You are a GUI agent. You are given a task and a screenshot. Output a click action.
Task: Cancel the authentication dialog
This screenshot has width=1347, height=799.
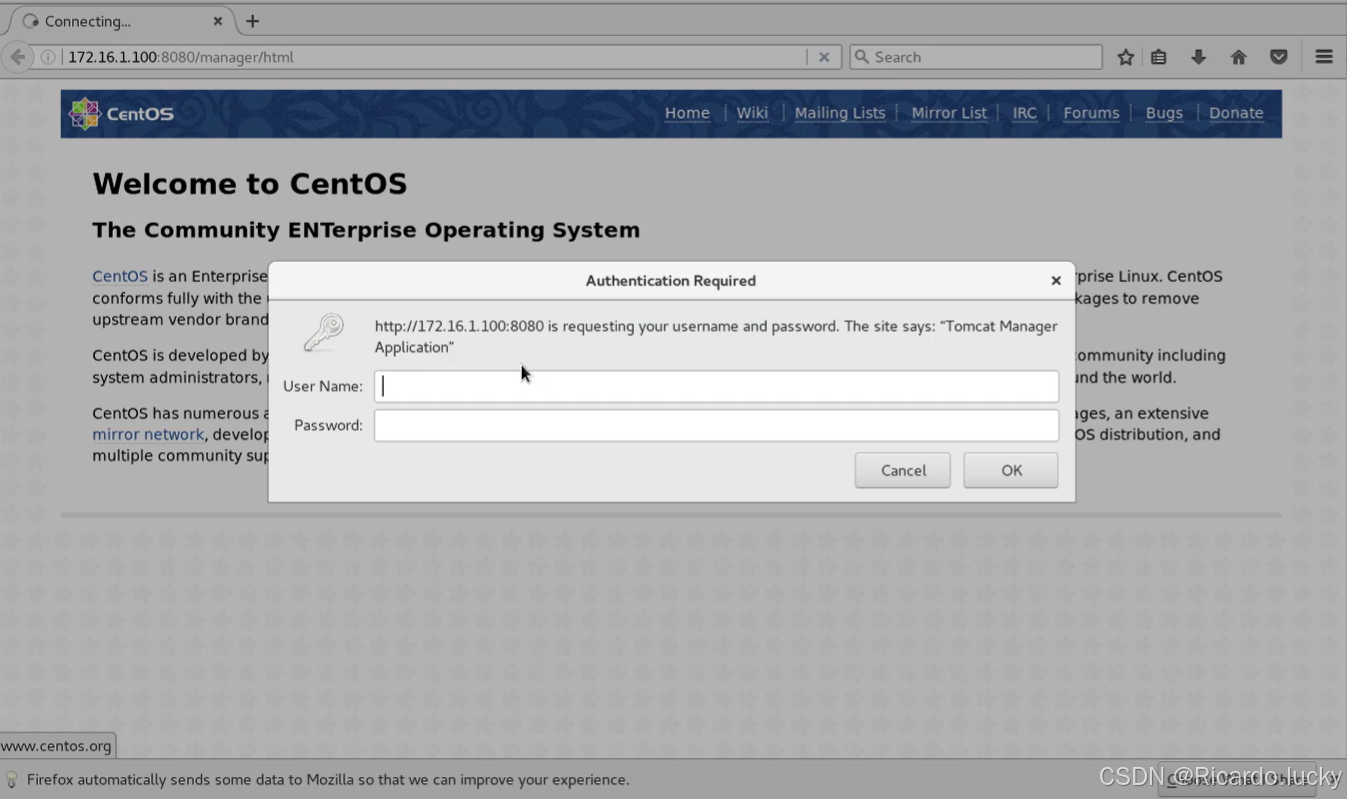point(903,470)
